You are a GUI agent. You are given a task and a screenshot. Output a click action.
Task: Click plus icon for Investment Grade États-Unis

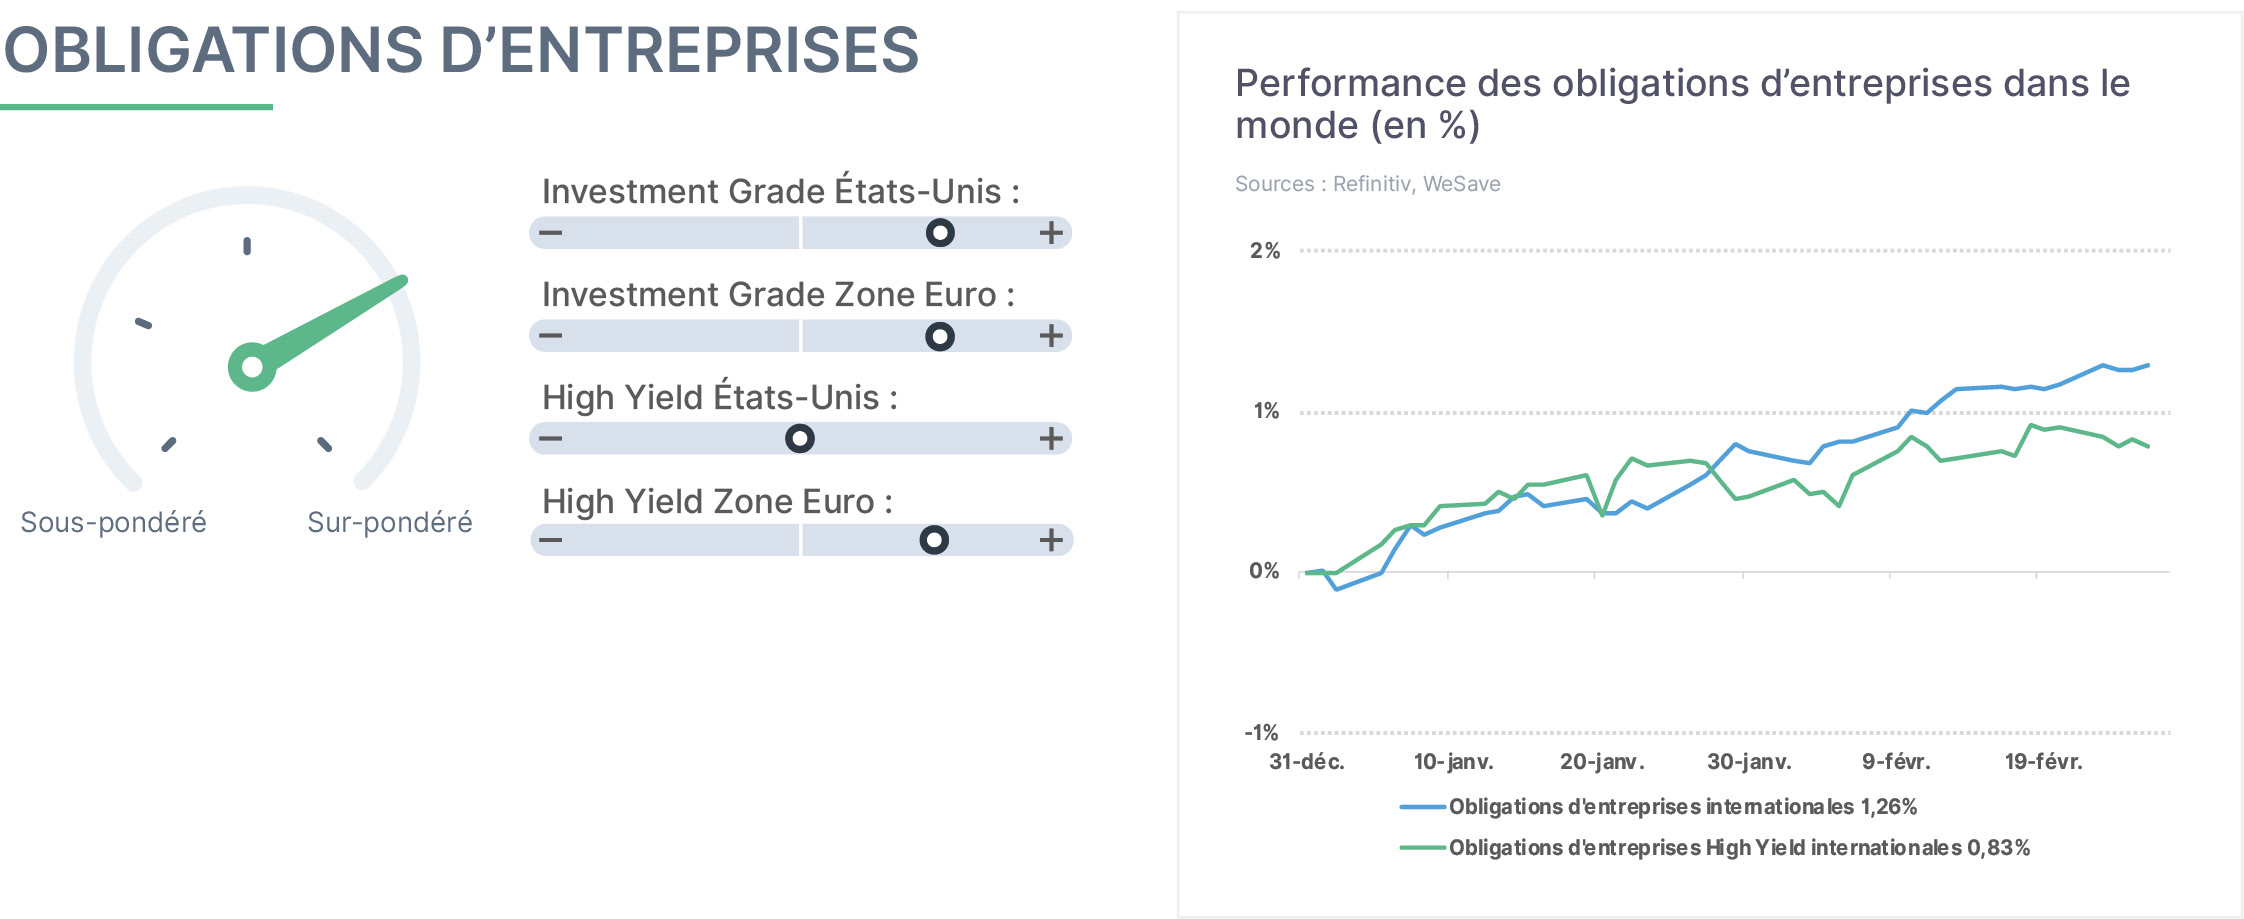[1051, 233]
